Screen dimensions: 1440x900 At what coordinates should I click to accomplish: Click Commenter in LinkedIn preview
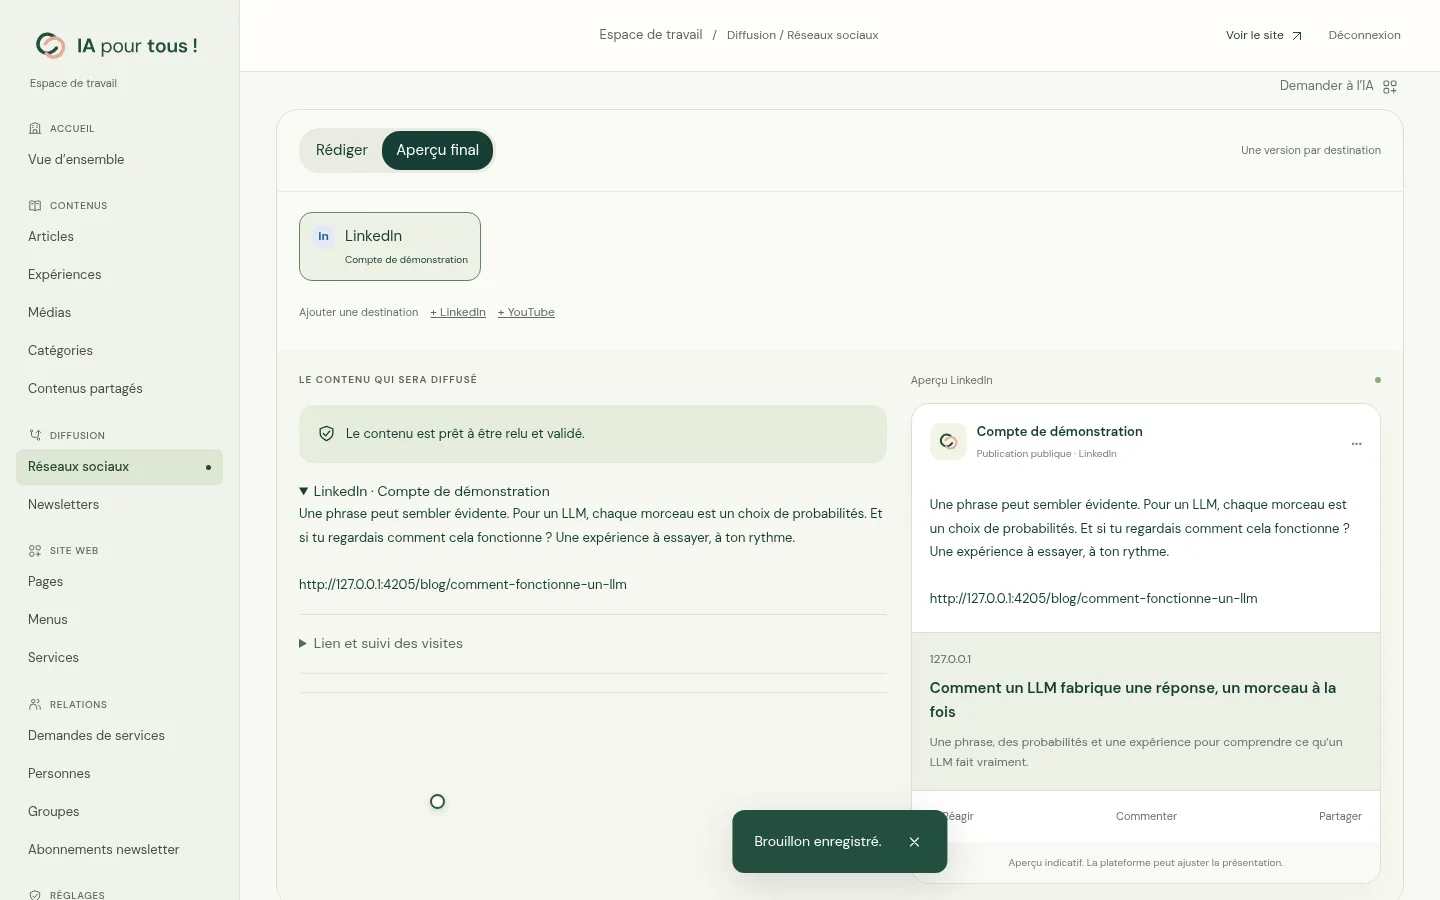[1146, 816]
